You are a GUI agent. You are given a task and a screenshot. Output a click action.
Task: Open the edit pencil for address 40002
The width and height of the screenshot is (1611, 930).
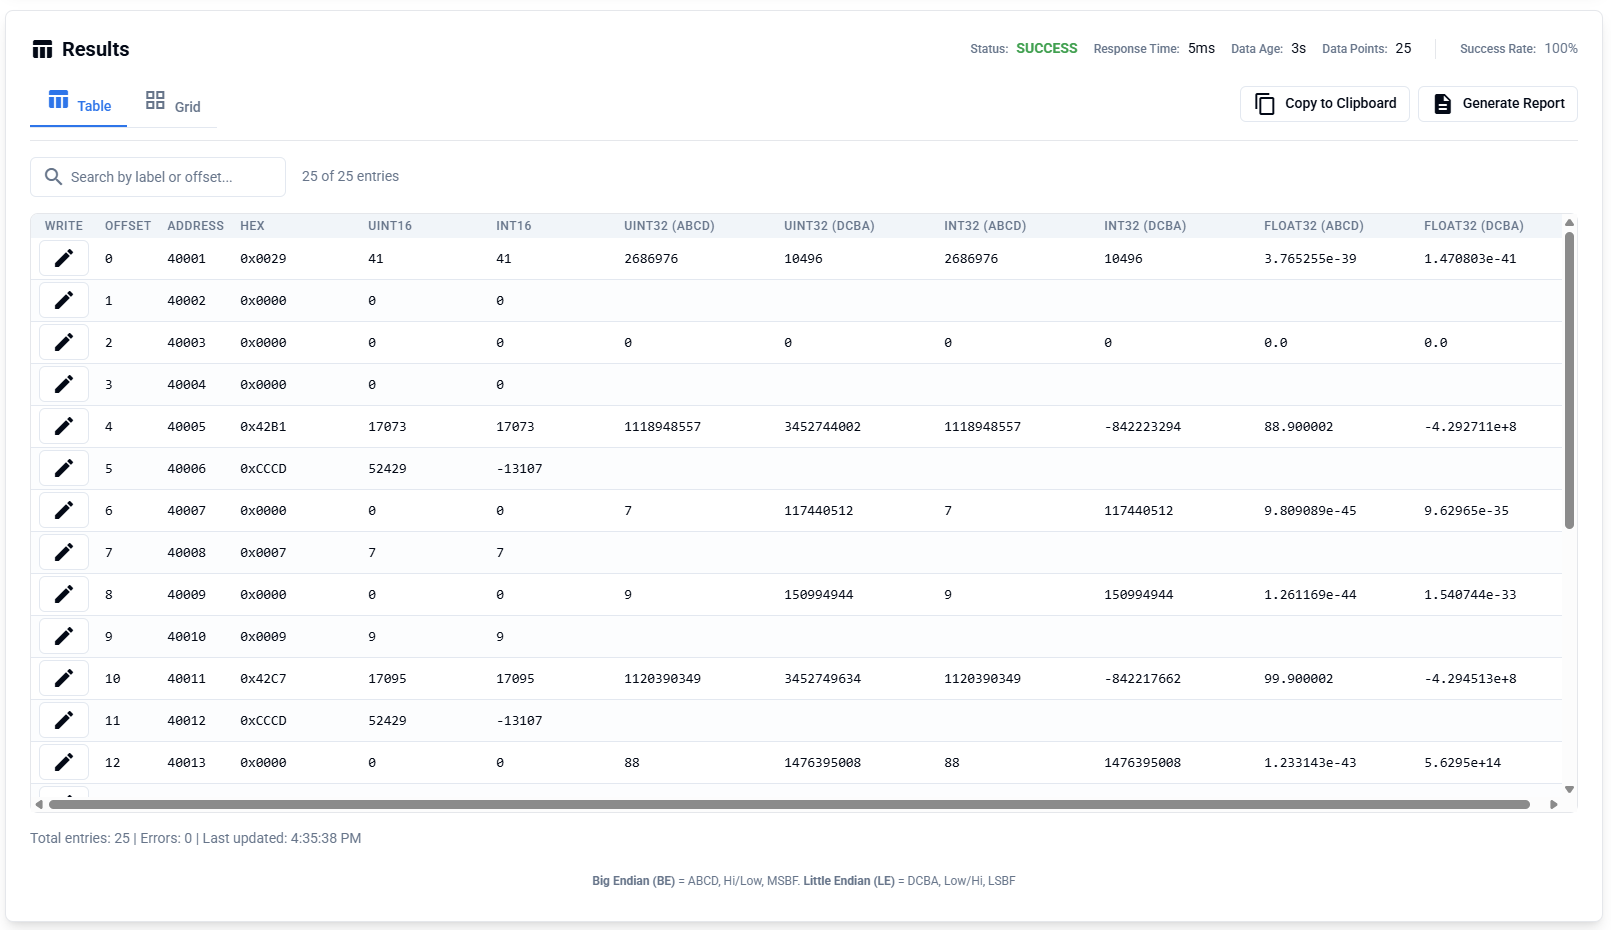click(x=63, y=299)
